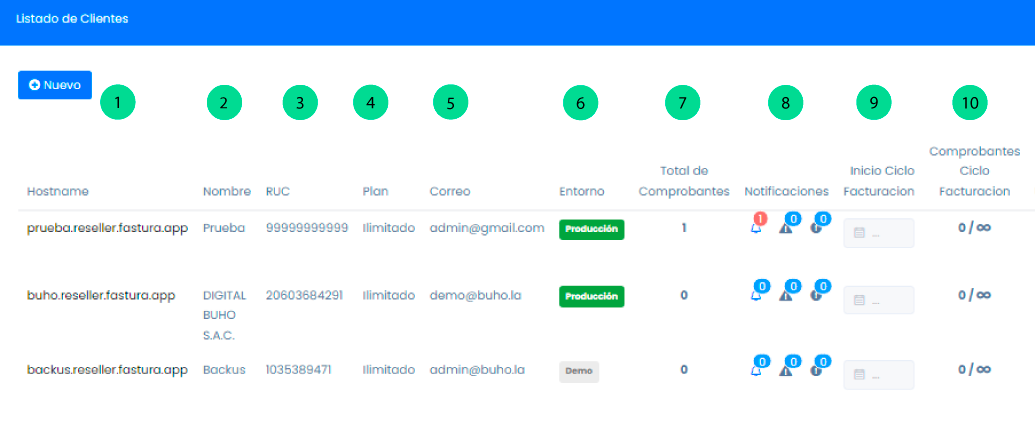The image size is (1035, 431).
Task: Open billing cycle date picker for Backus
Action: pyautogui.click(x=879, y=375)
